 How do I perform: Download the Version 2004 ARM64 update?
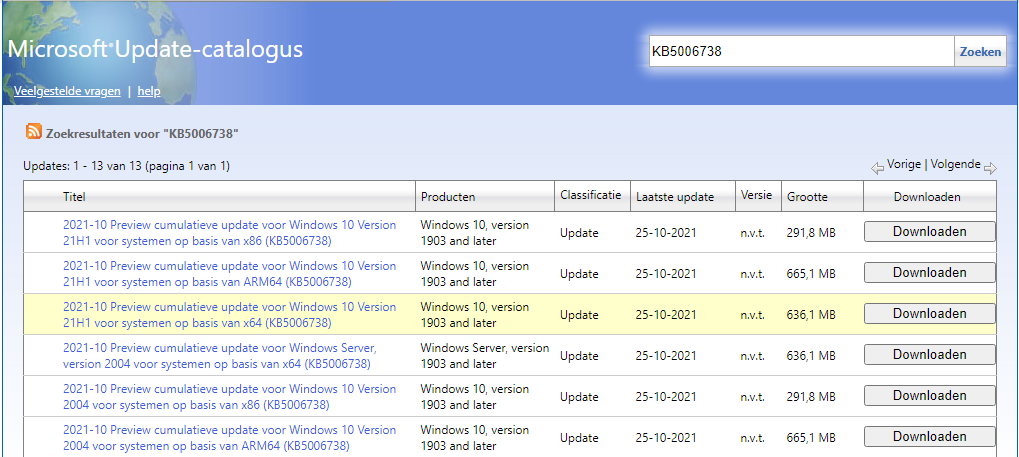point(929,436)
